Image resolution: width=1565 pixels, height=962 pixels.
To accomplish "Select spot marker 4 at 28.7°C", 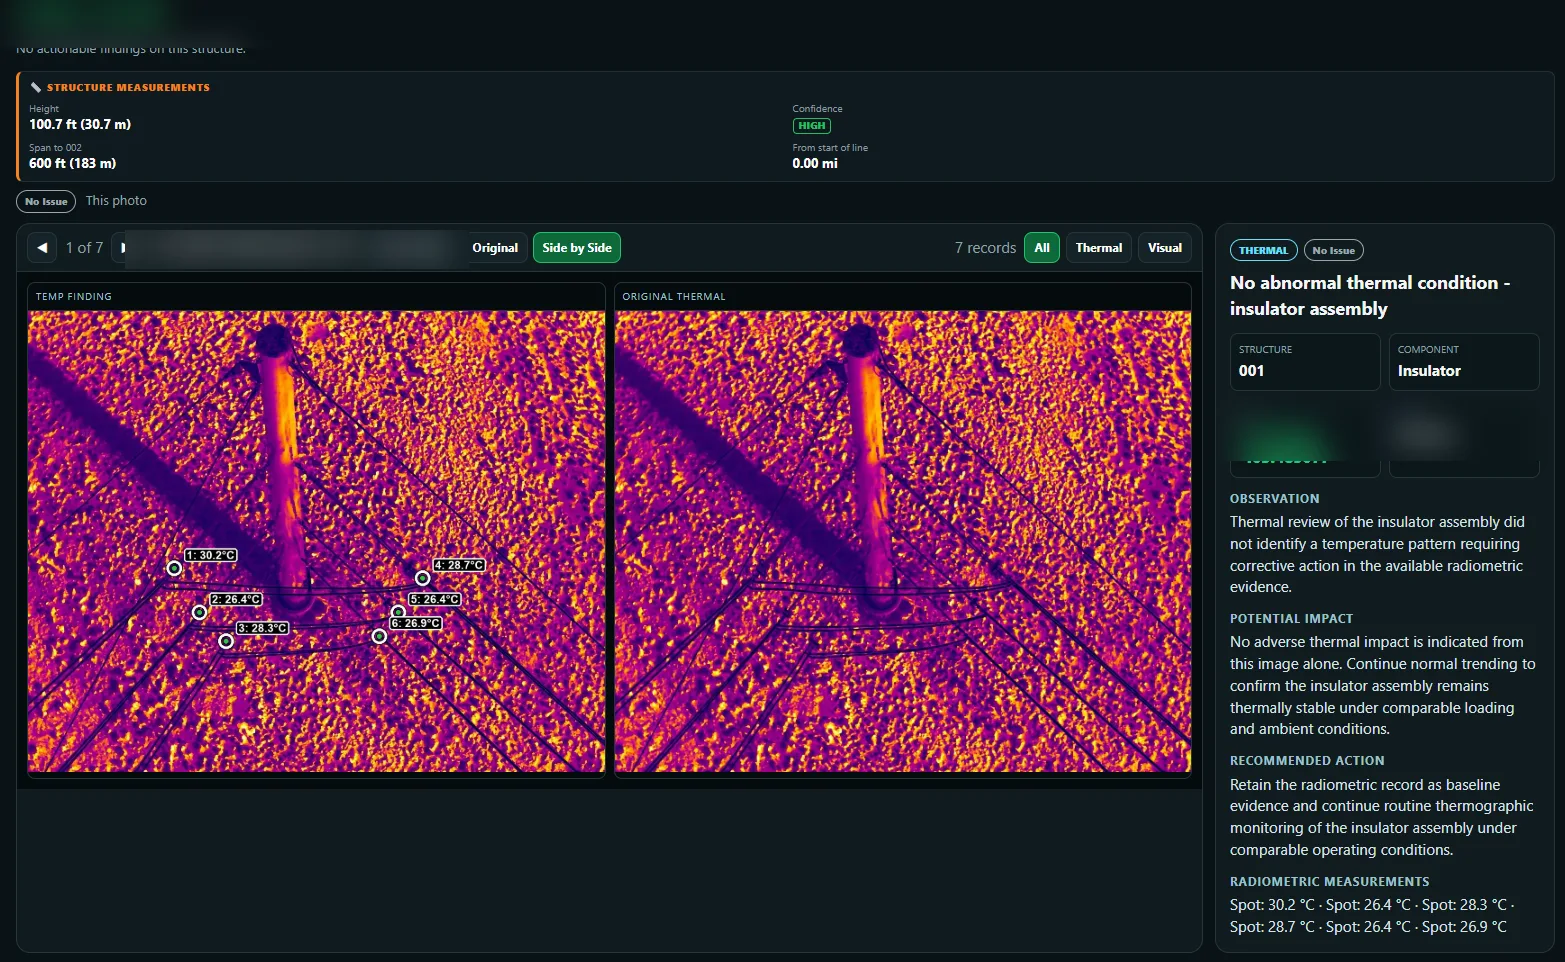I will [423, 578].
